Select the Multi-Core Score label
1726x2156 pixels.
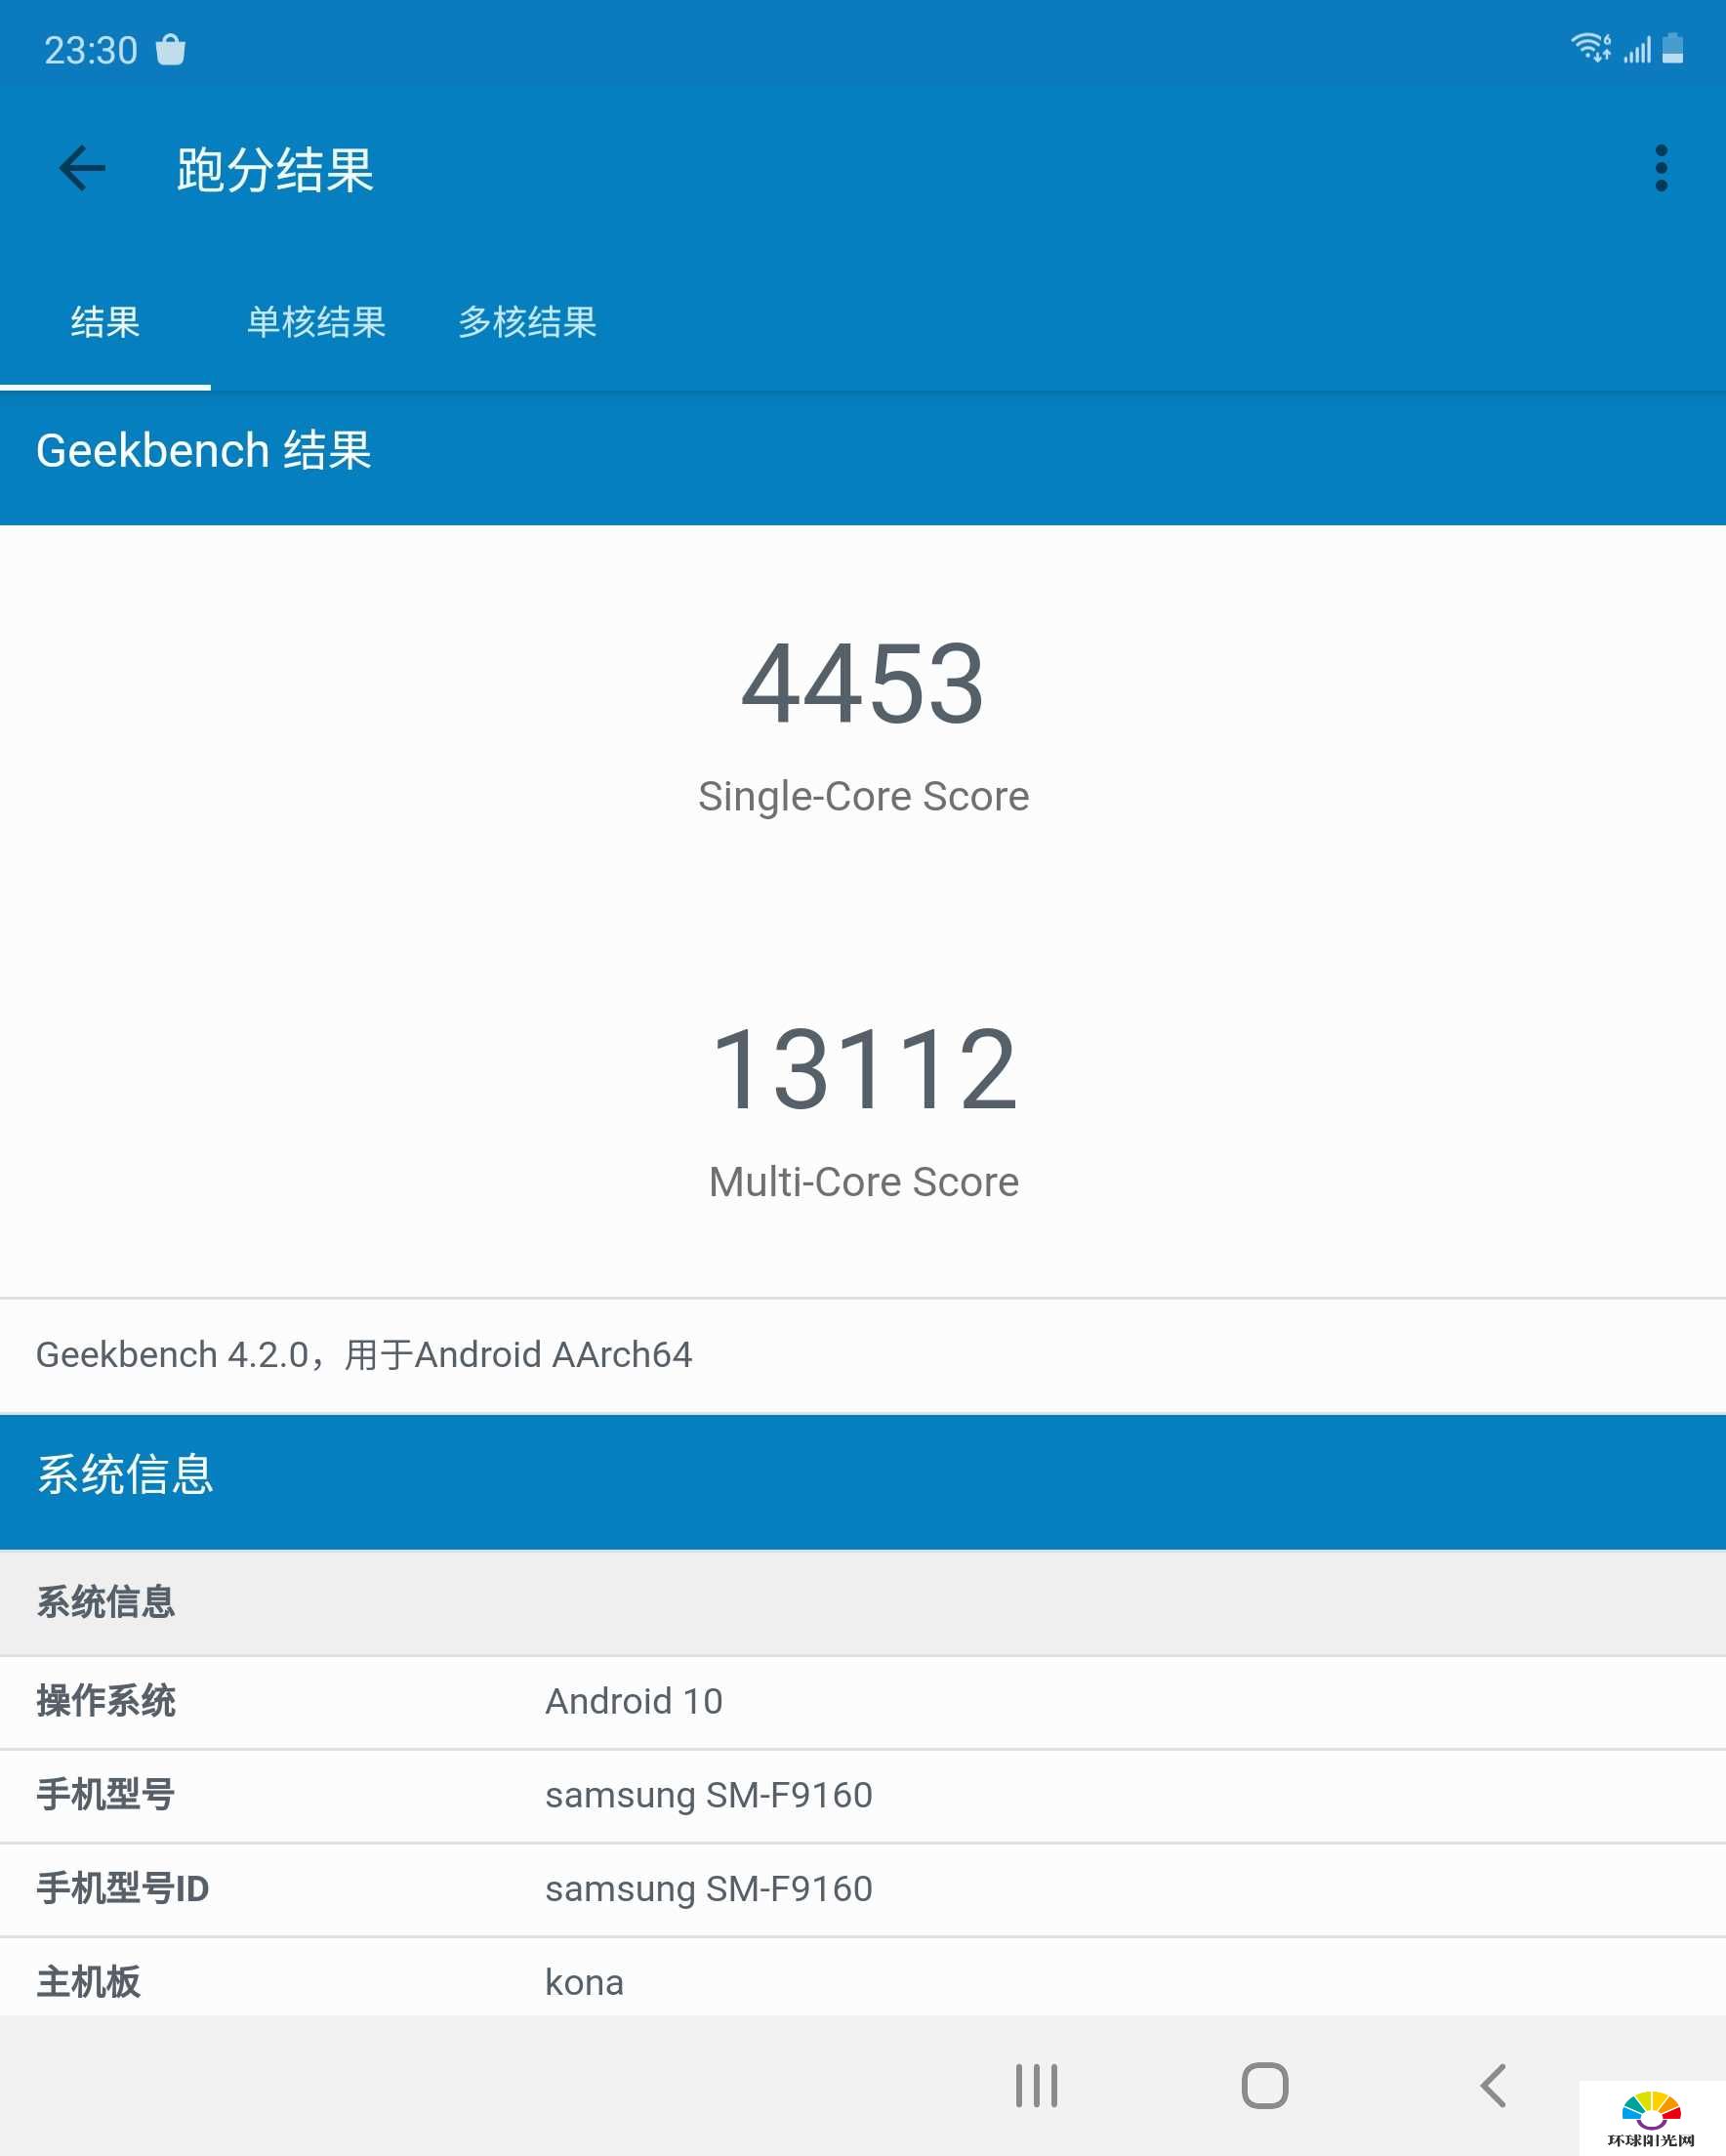[863, 1182]
